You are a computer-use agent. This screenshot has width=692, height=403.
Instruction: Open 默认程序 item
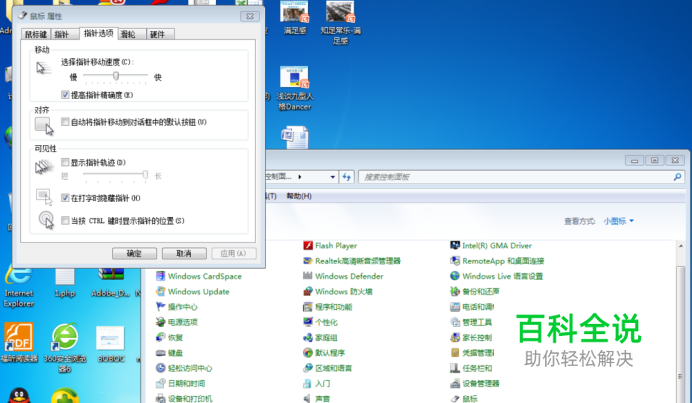[x=324, y=353]
